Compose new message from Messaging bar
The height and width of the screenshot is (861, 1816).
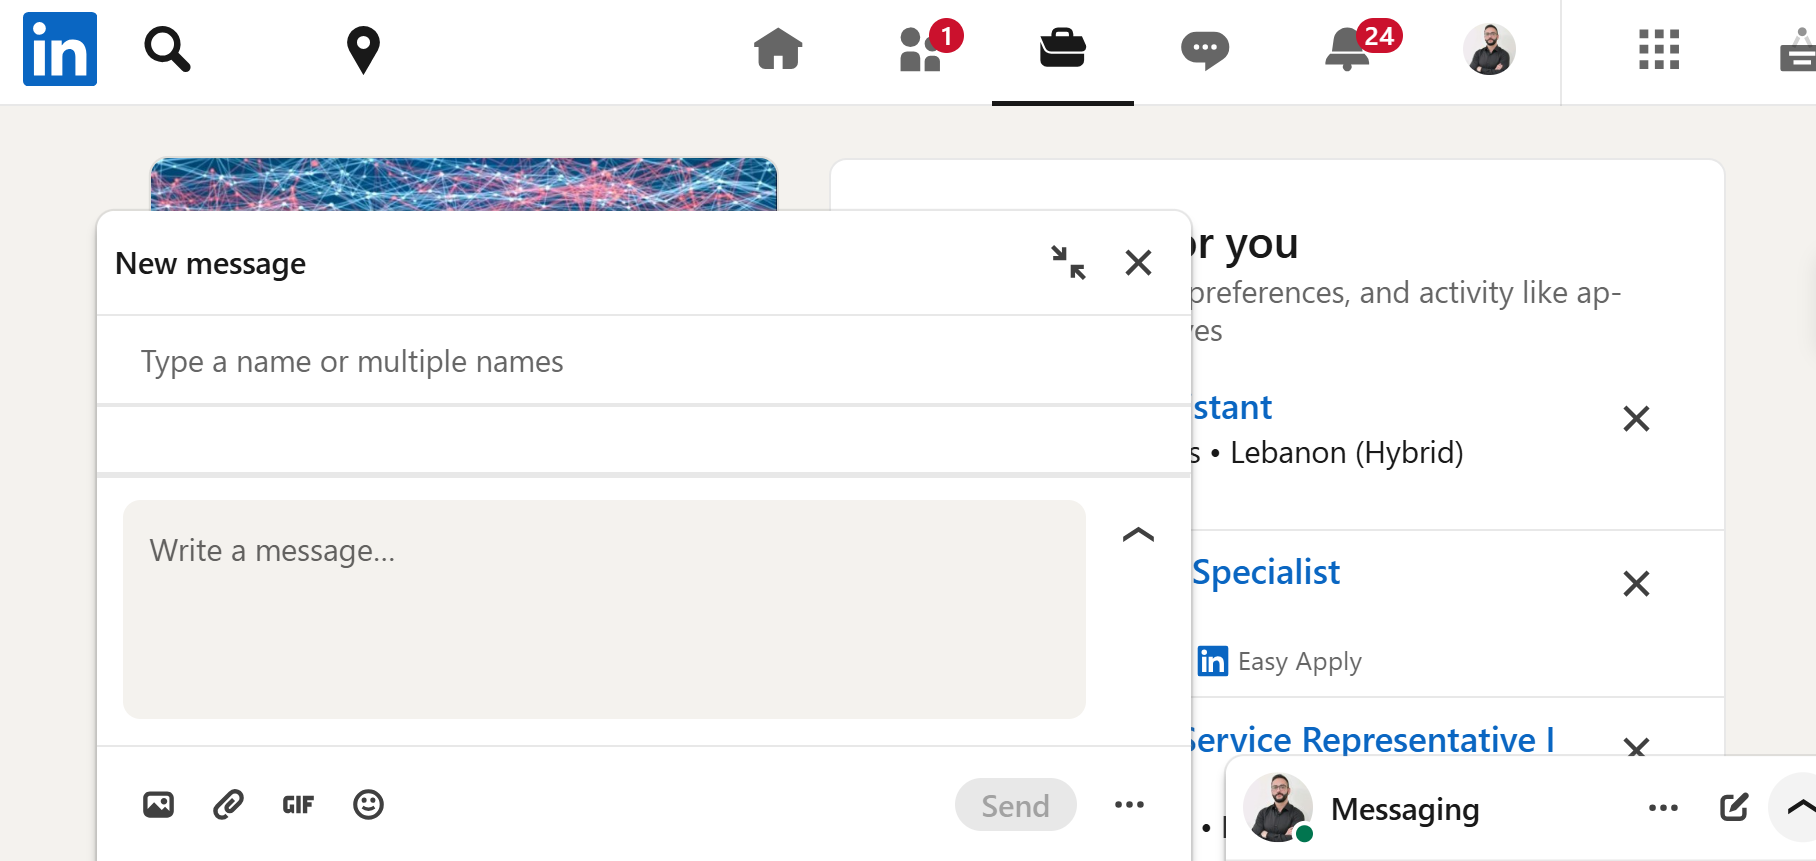1733,808
